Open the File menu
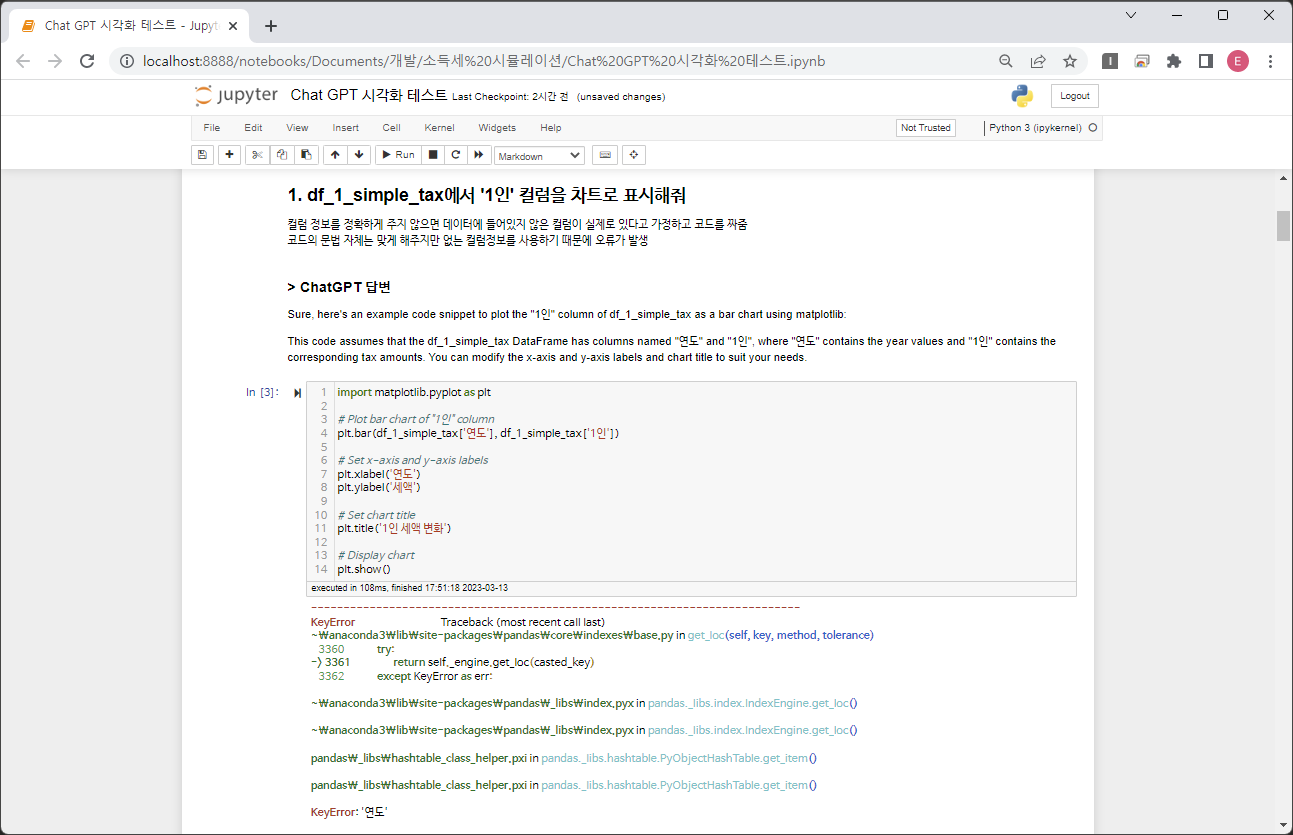Viewport: 1293px width, 835px height. (212, 128)
